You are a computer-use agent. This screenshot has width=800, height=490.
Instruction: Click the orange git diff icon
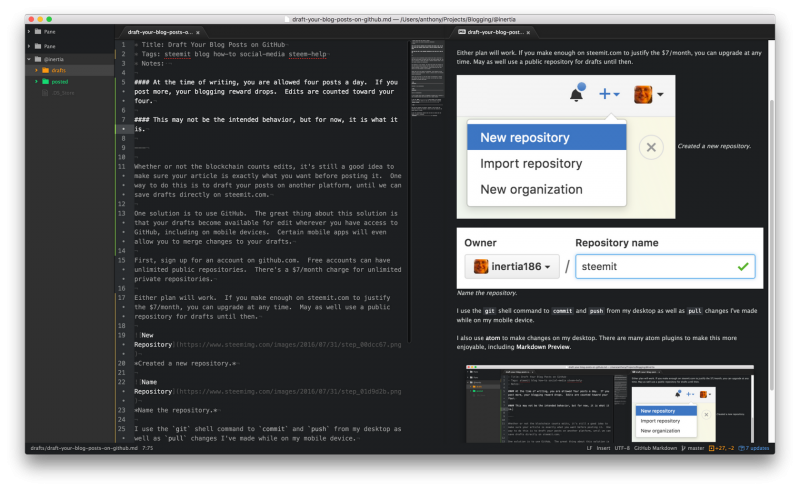tap(712, 448)
